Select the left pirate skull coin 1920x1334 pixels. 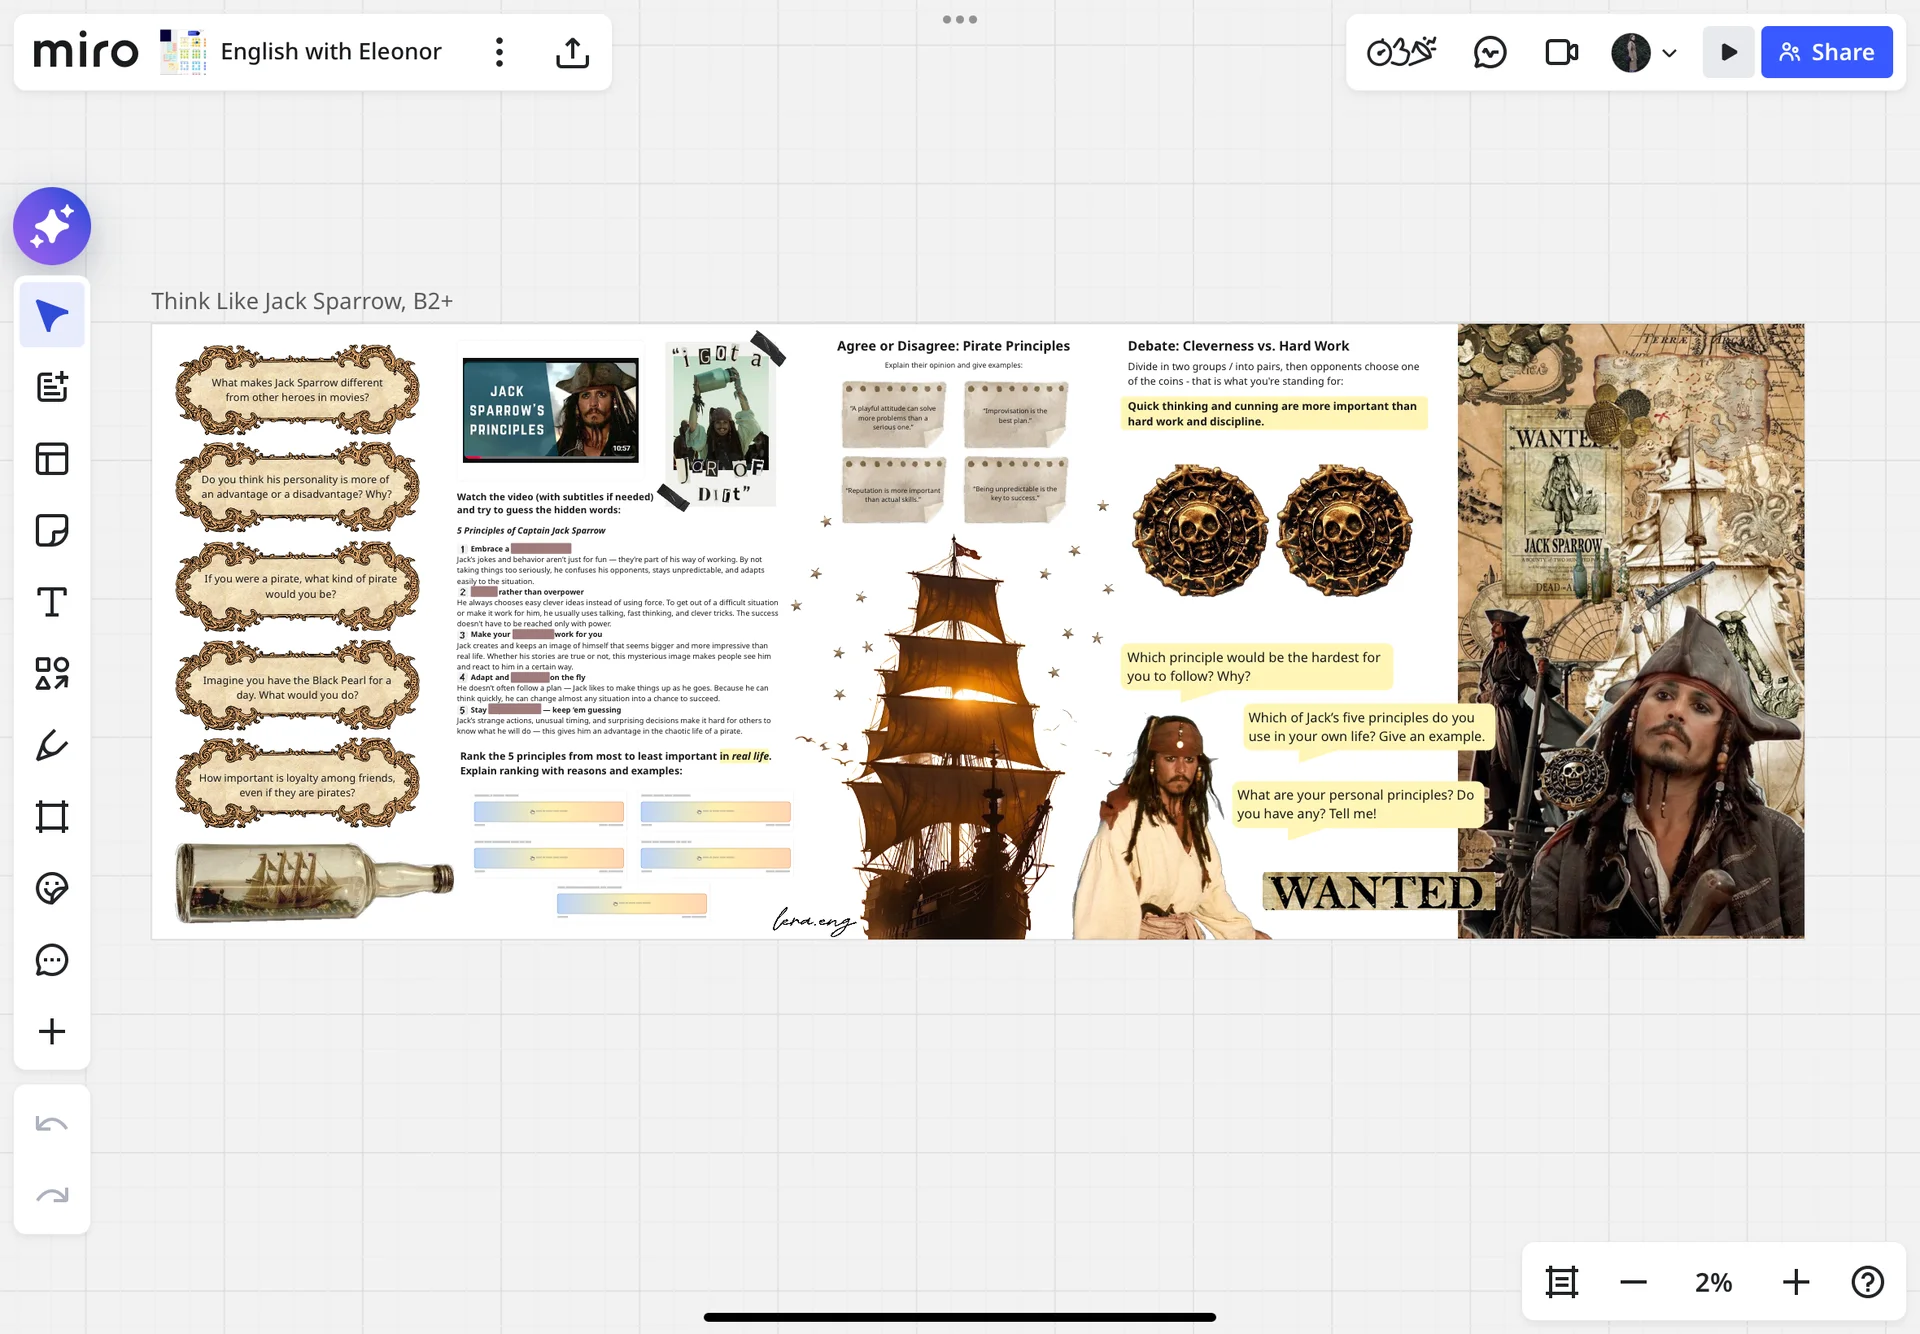click(x=1199, y=530)
